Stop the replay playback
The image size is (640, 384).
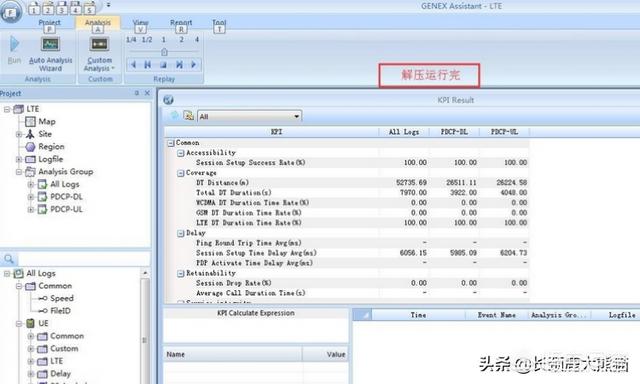coord(163,64)
